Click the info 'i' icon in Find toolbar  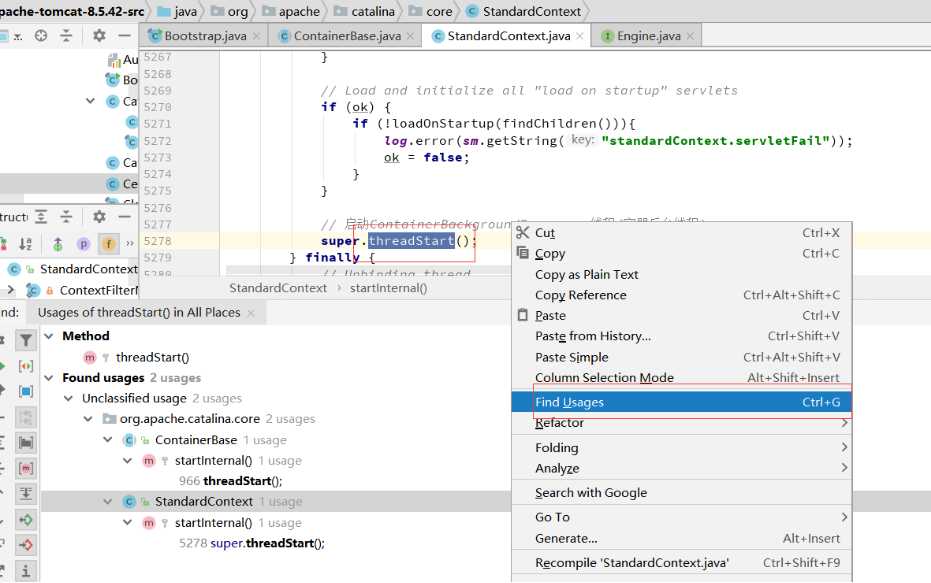(x=26, y=571)
